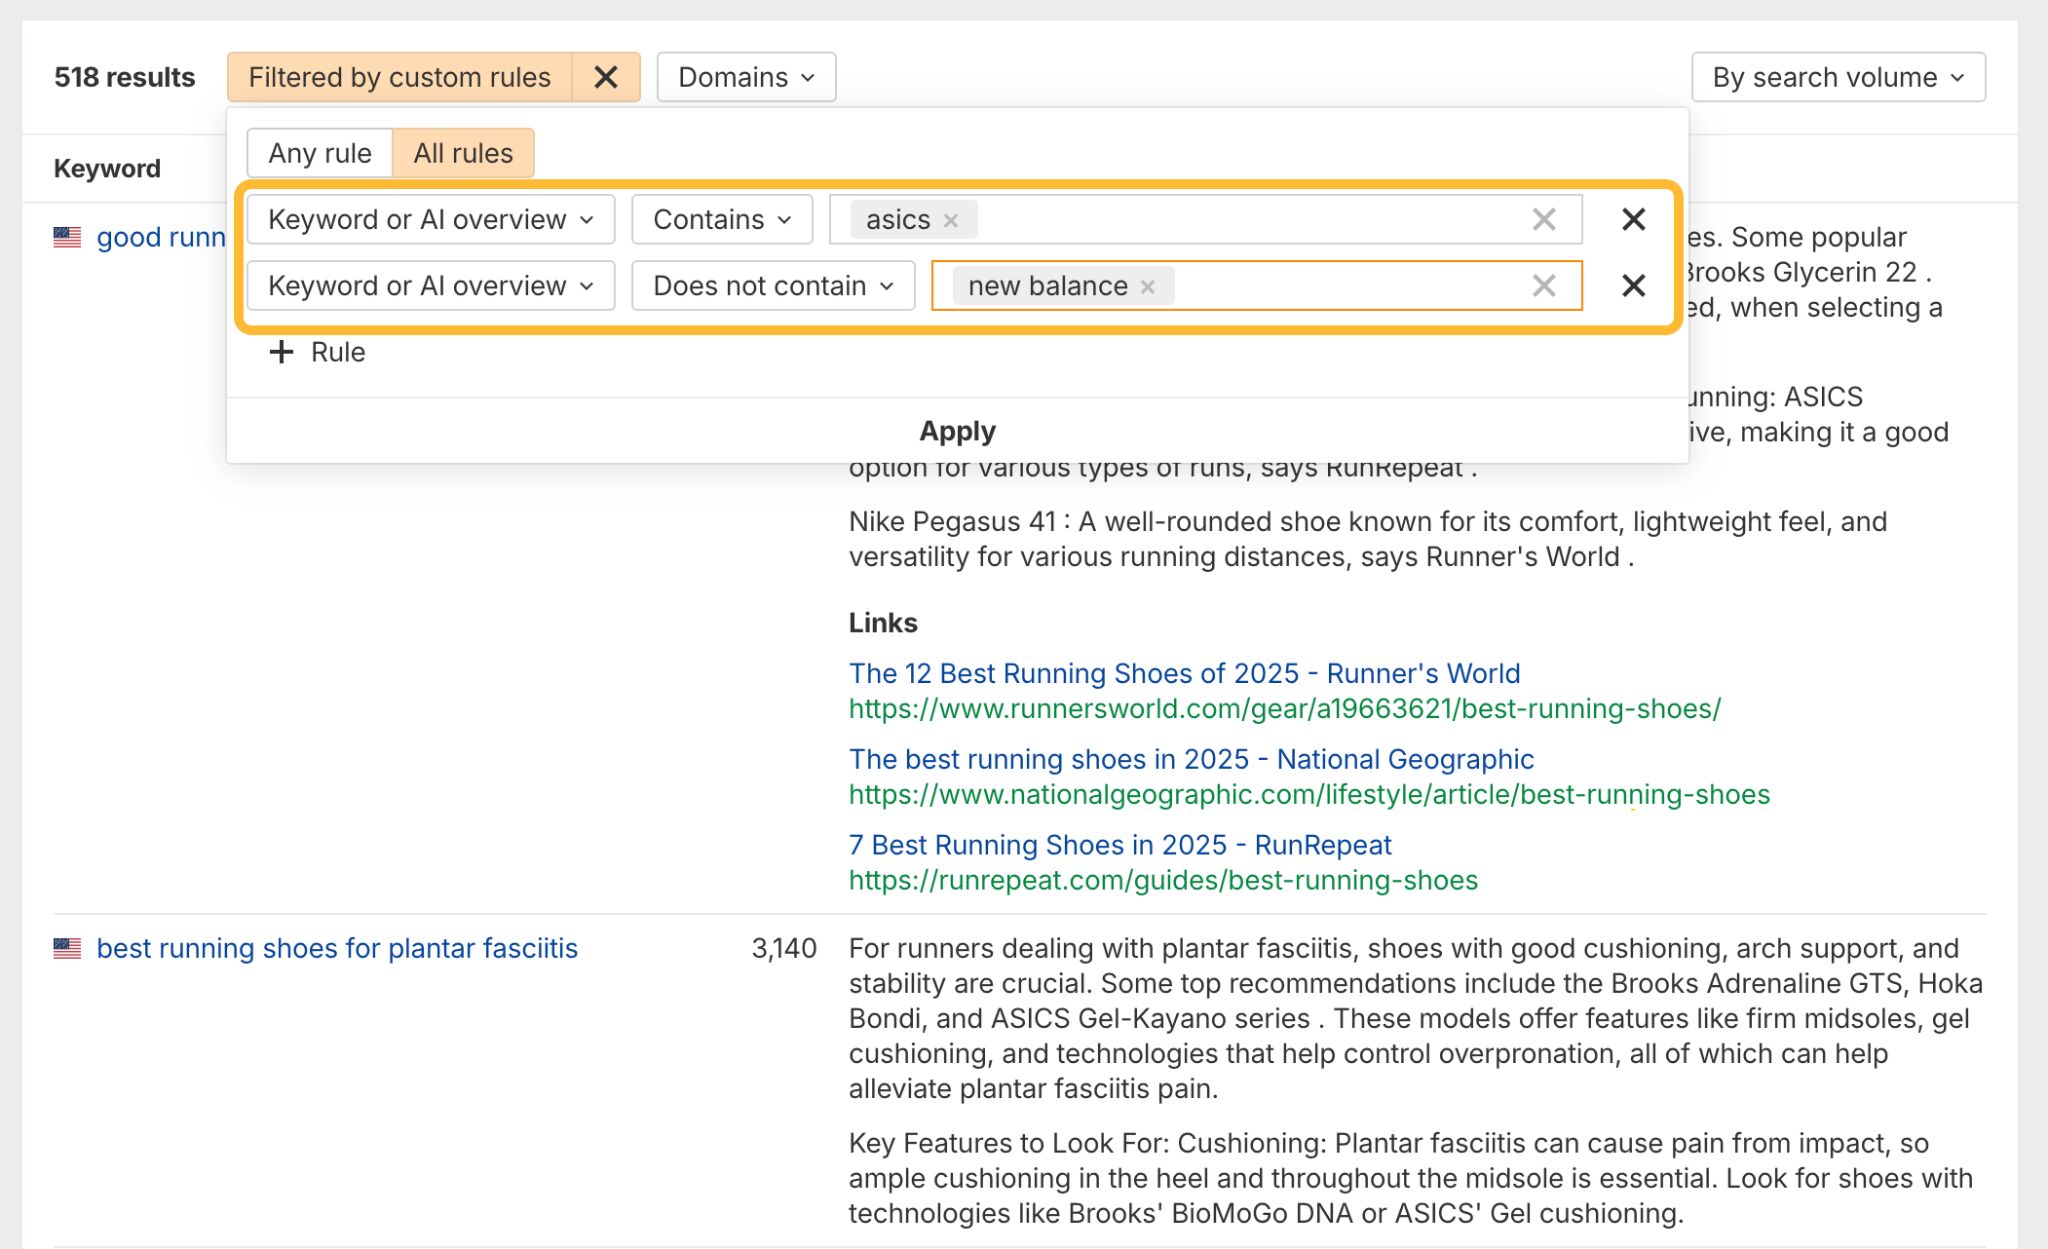Open the By search volume sort dropdown
Screen dimensions: 2048x1249
pos(1837,76)
